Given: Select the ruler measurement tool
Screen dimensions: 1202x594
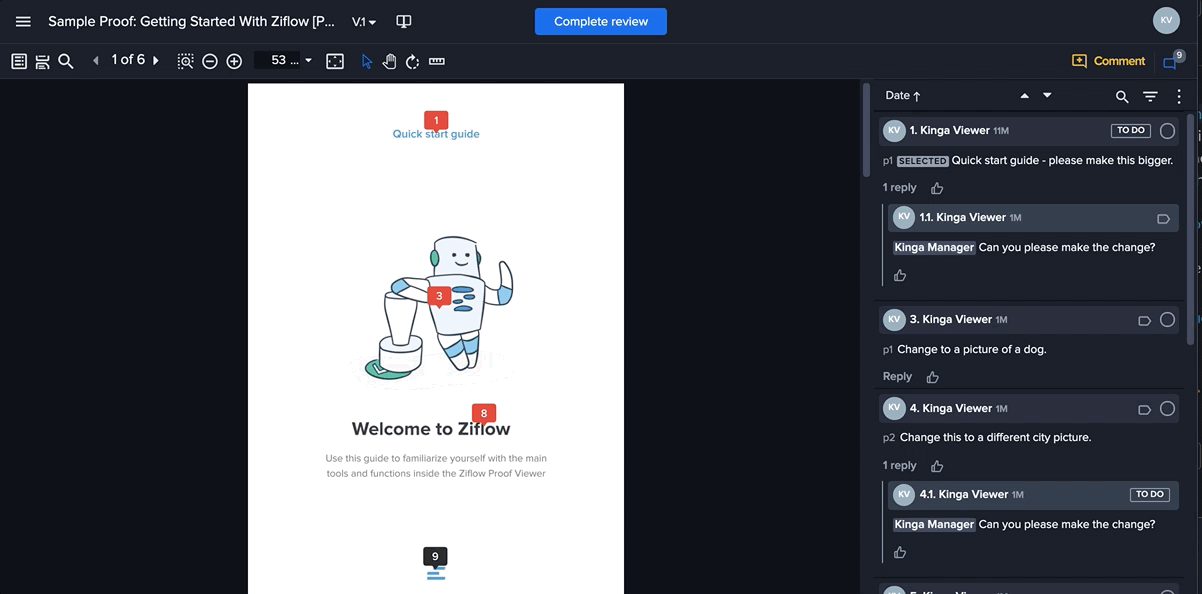Looking at the screenshot, I should 437,61.
